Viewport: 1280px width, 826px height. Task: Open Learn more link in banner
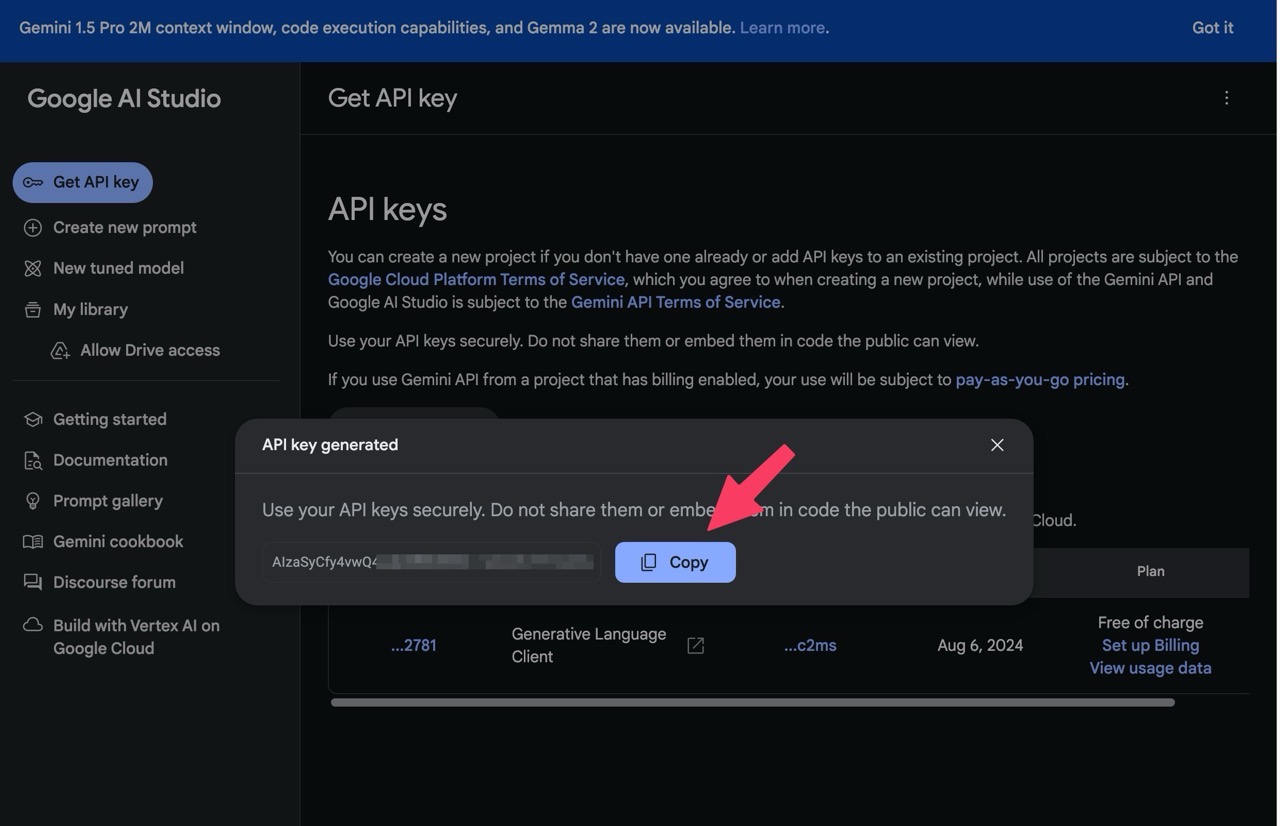point(782,28)
